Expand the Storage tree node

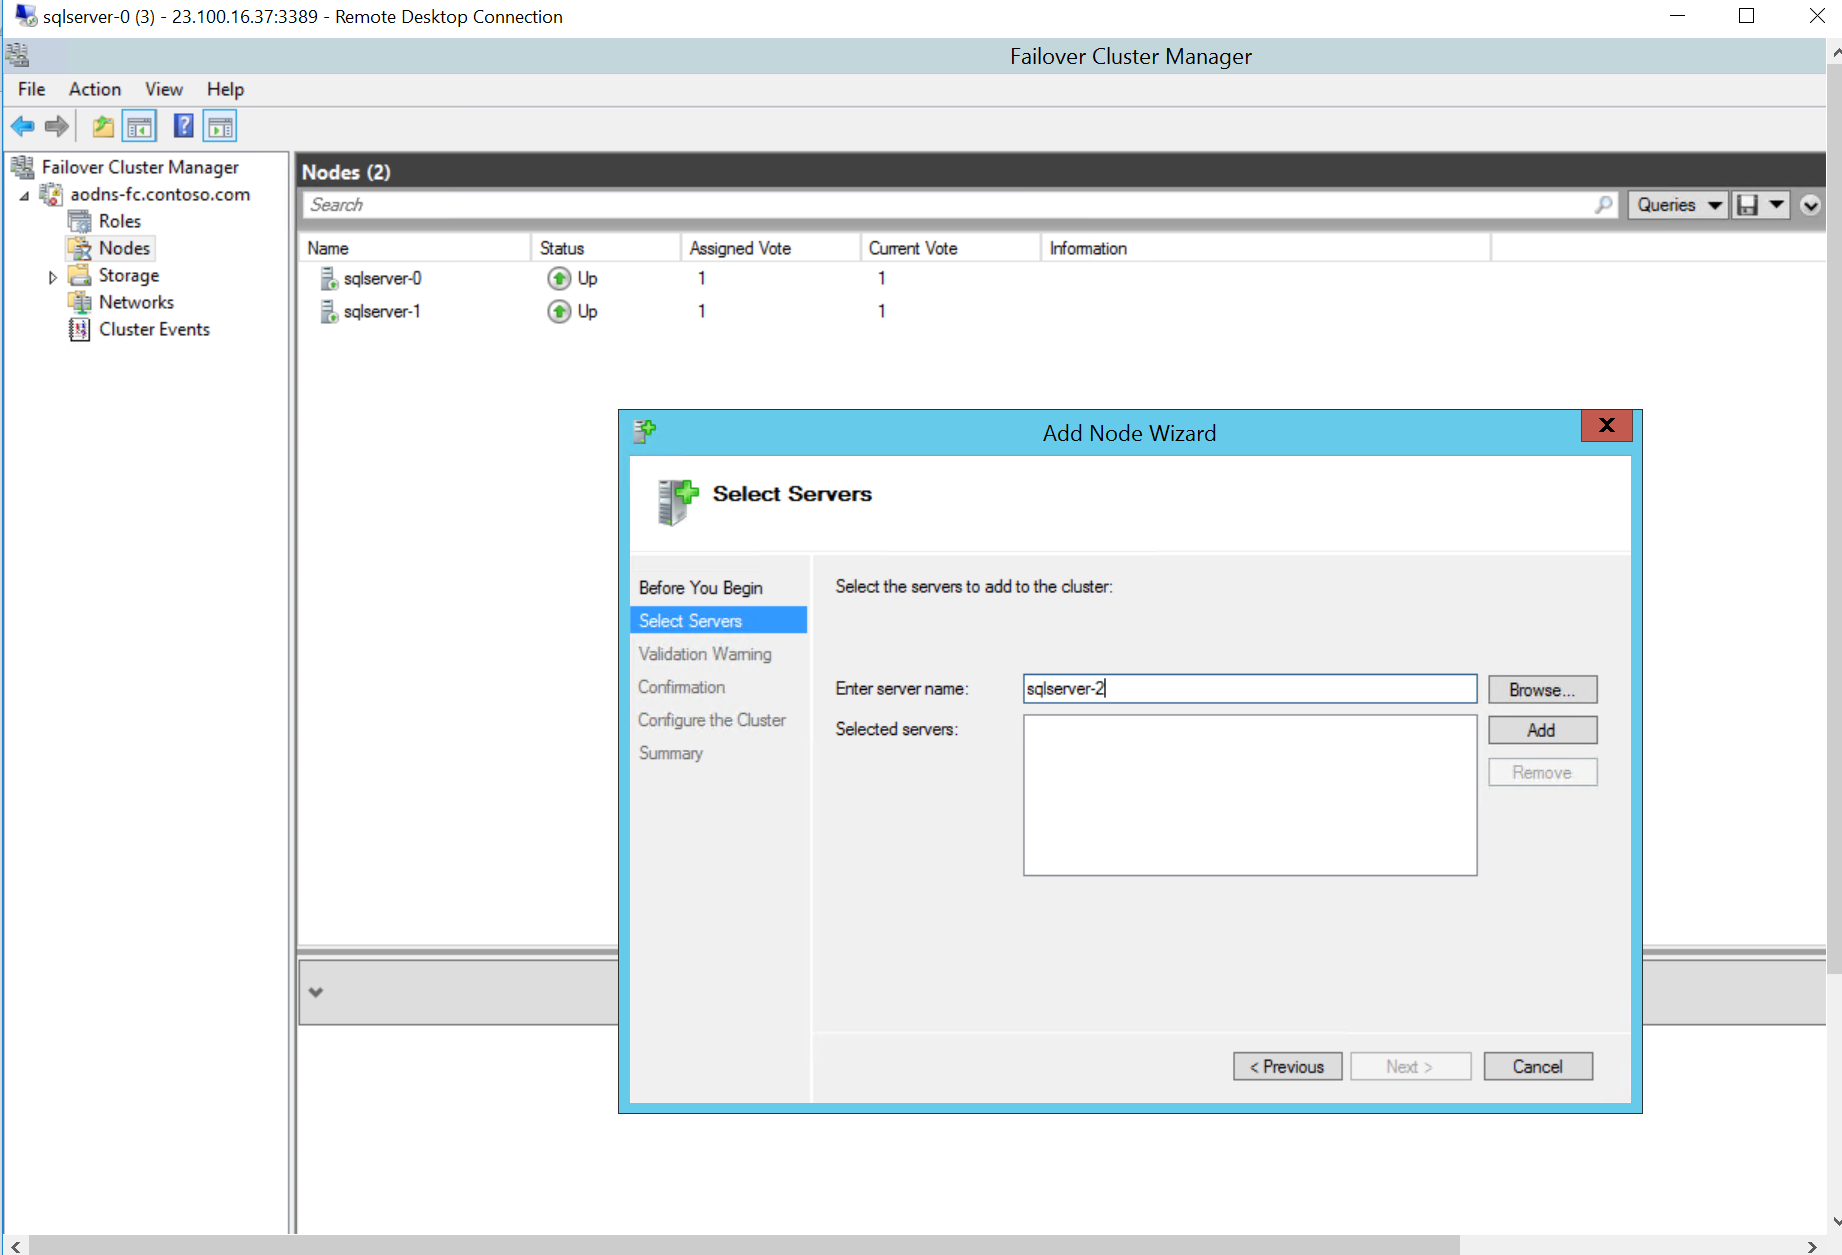(x=53, y=277)
